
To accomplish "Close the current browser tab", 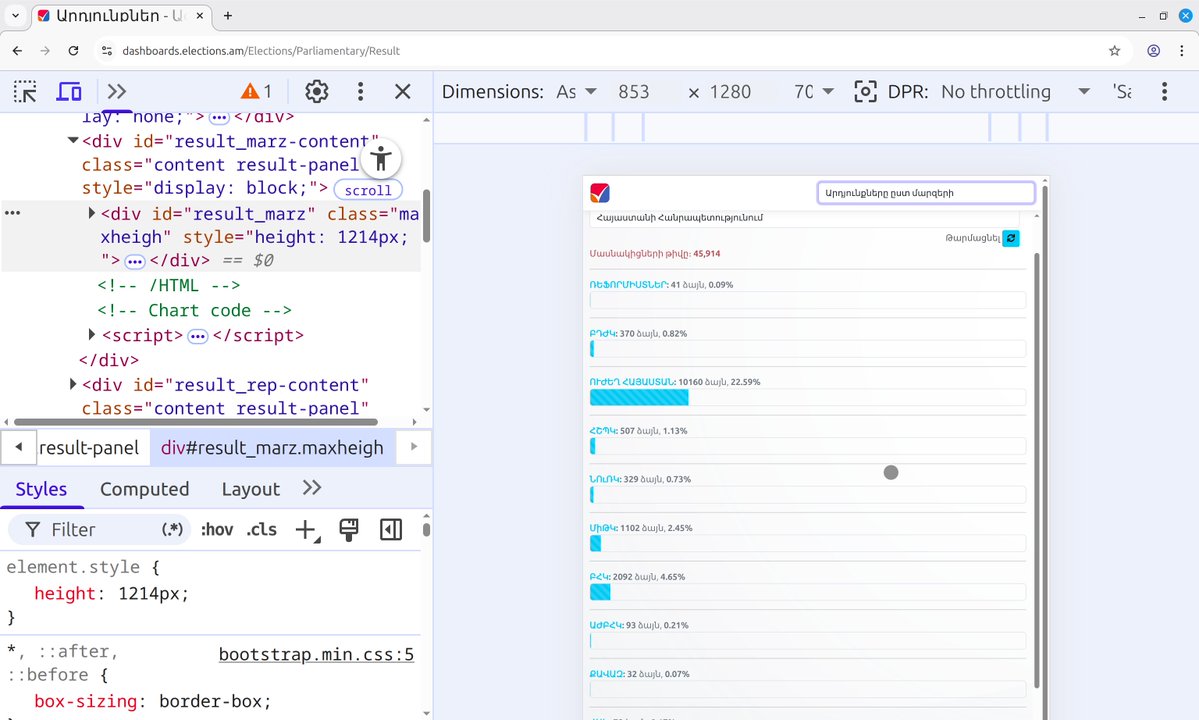I will coord(200,15).
